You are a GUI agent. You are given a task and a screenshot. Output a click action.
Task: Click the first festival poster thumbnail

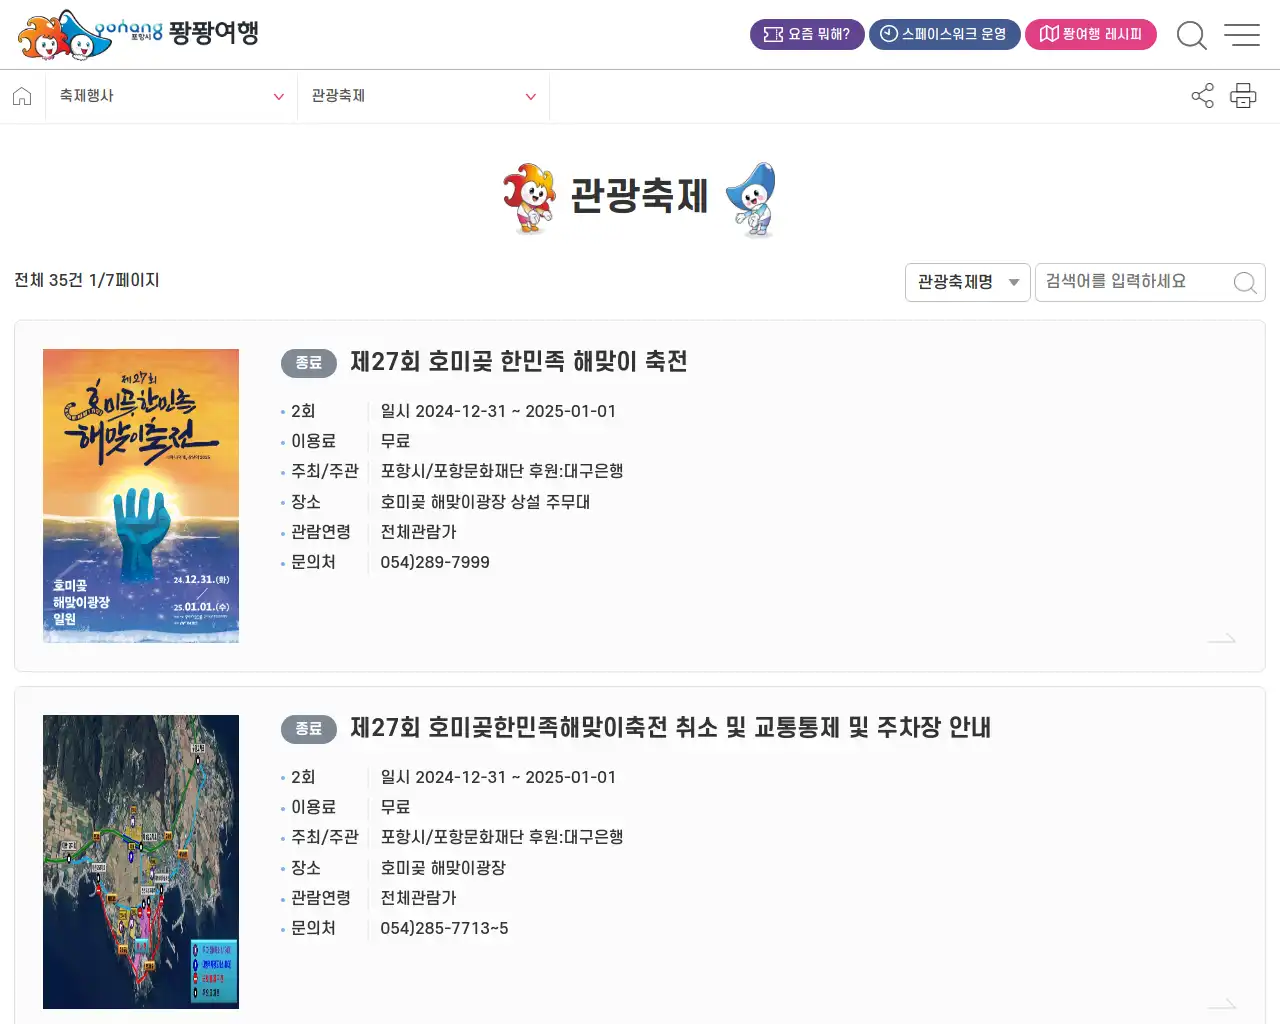tap(140, 496)
